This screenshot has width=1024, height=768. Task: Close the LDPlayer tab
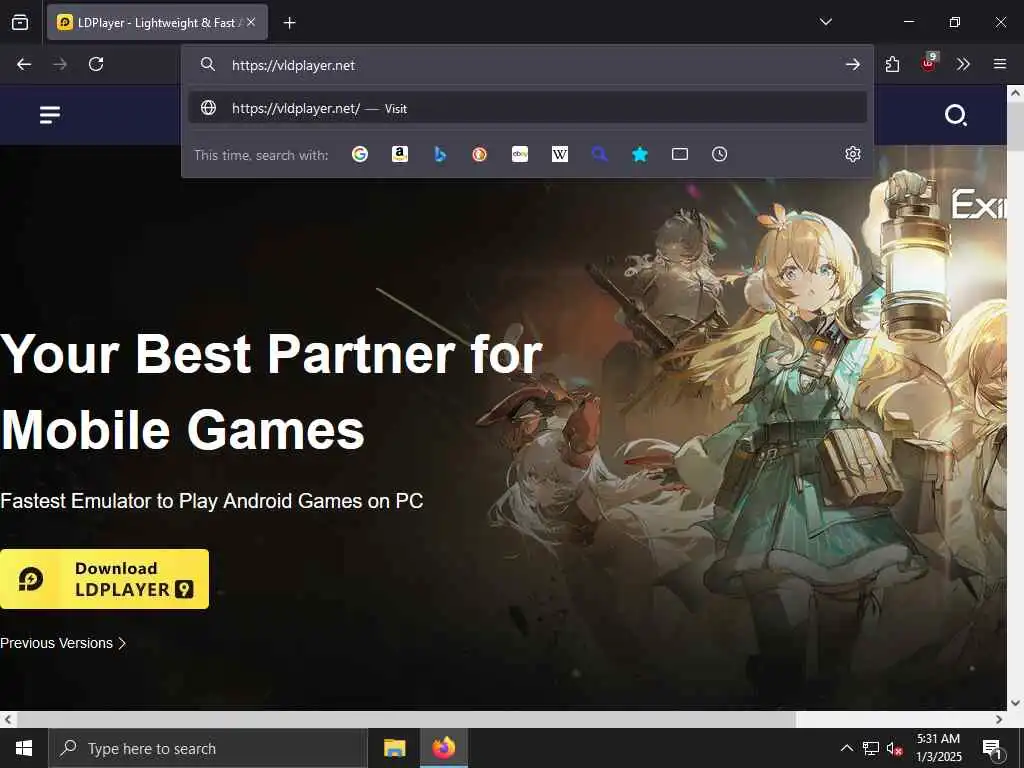click(x=251, y=22)
